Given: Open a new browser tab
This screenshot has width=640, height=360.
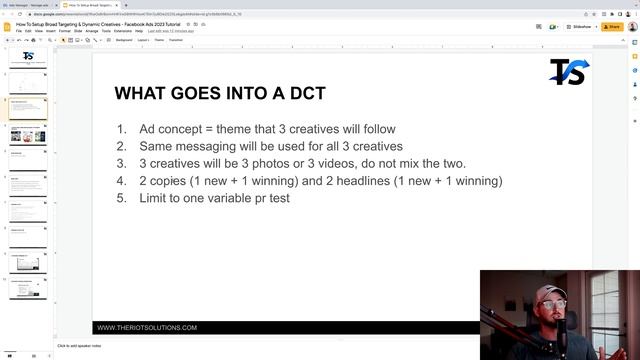Looking at the screenshot, I should [x=126, y=5].
